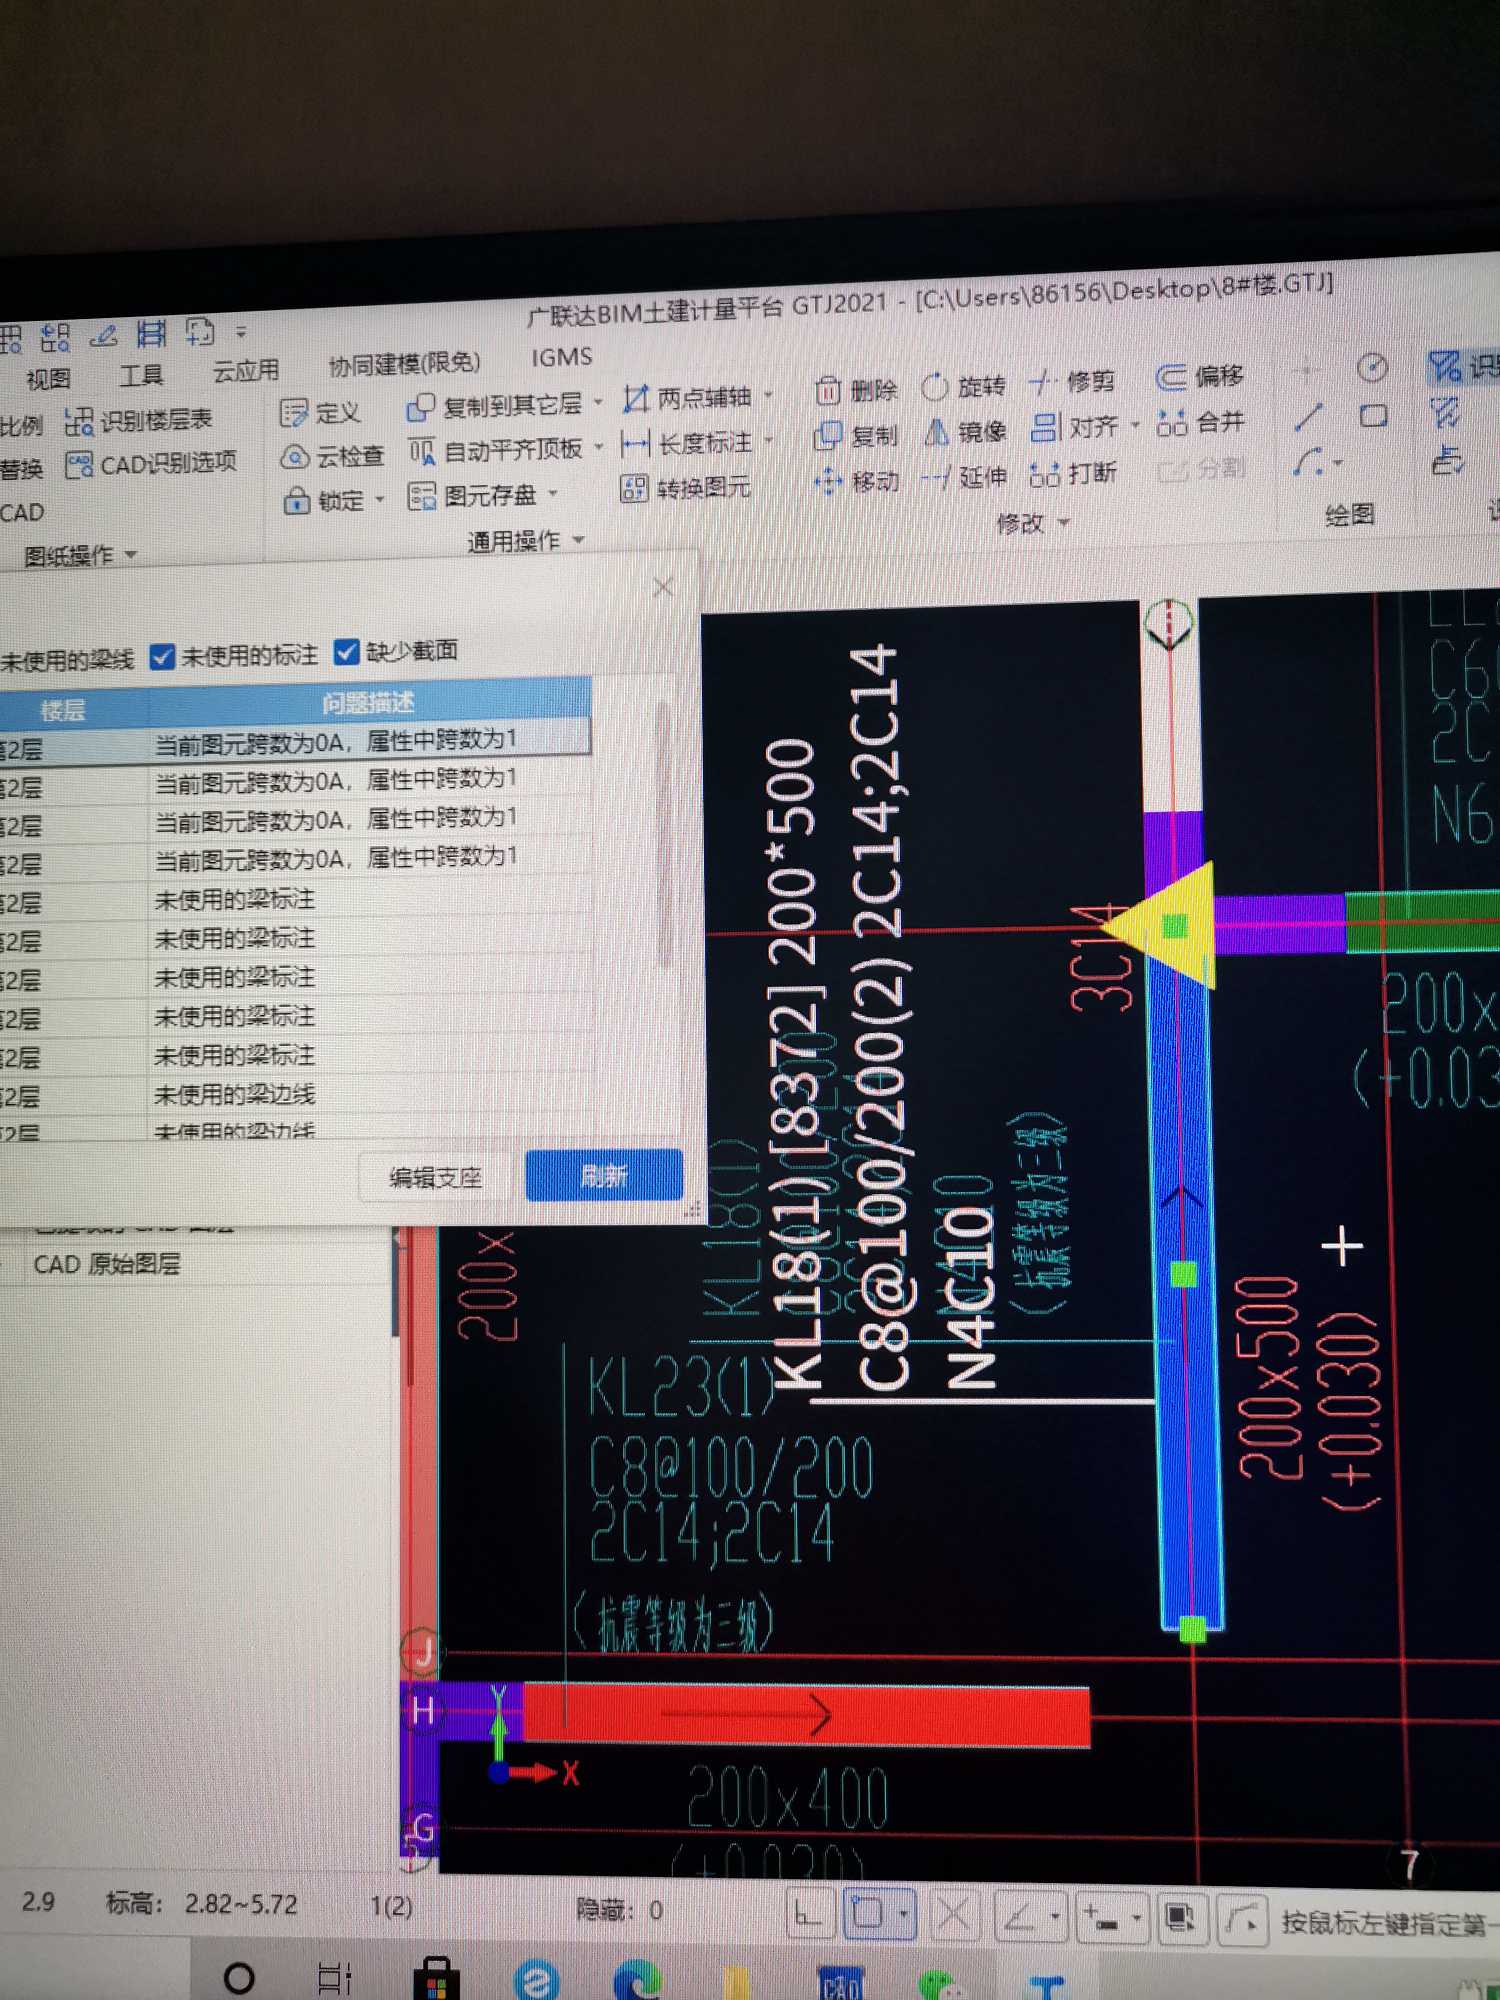Expand 图纸操作 group arrow

(x=131, y=554)
